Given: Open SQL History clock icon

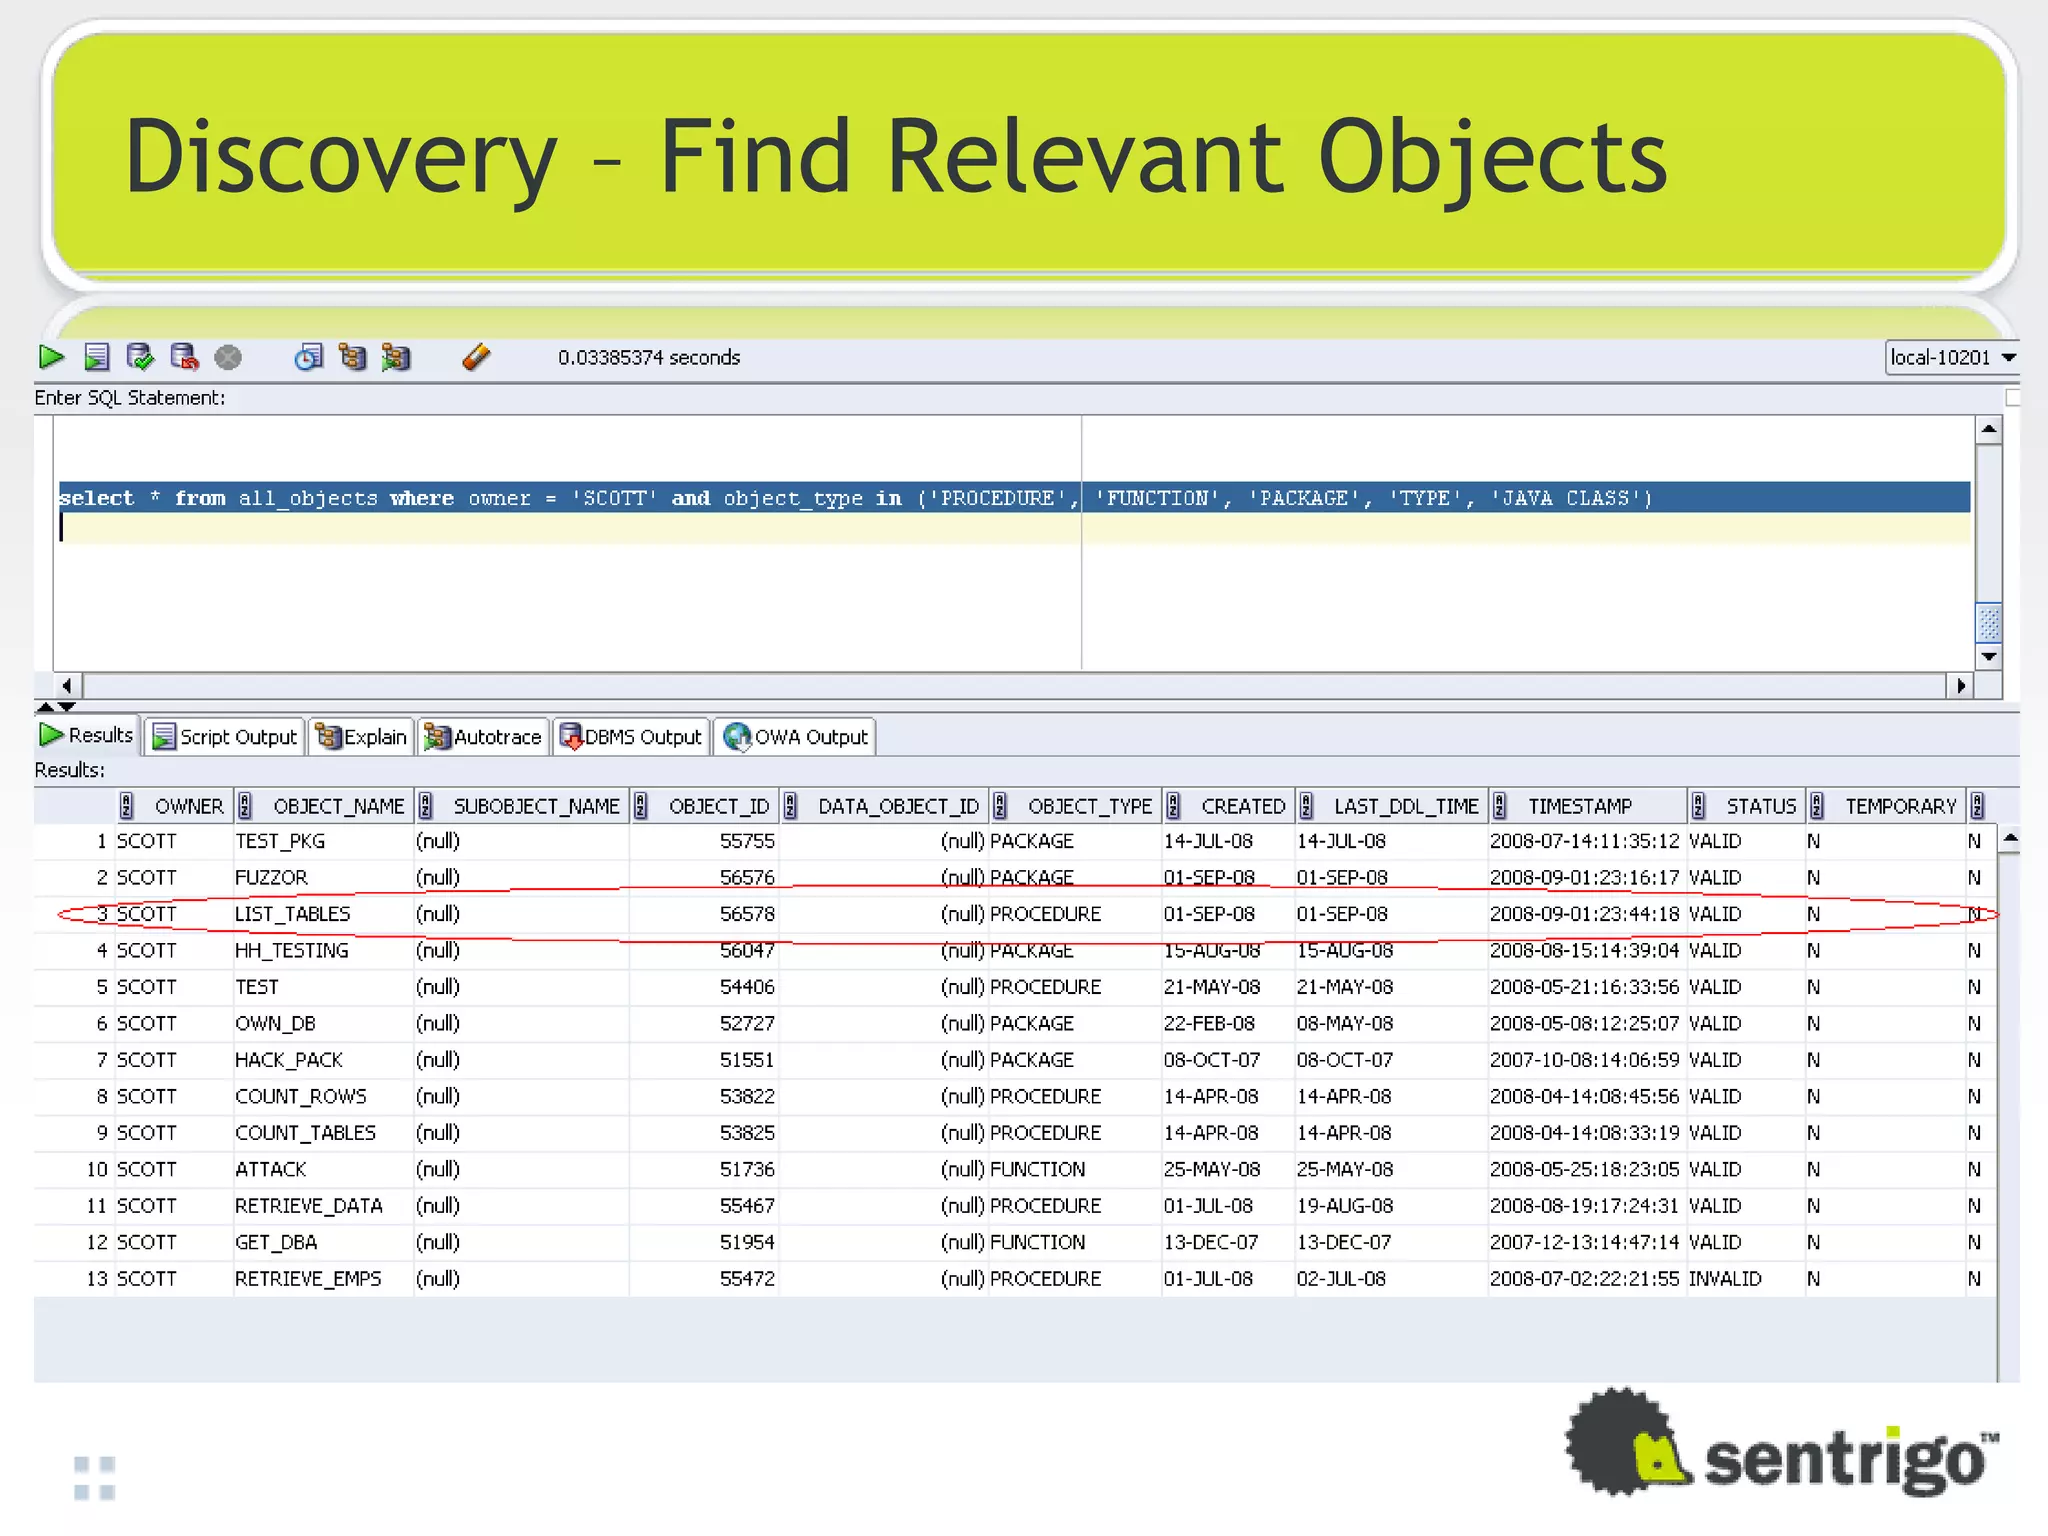Looking at the screenshot, I should (x=309, y=357).
